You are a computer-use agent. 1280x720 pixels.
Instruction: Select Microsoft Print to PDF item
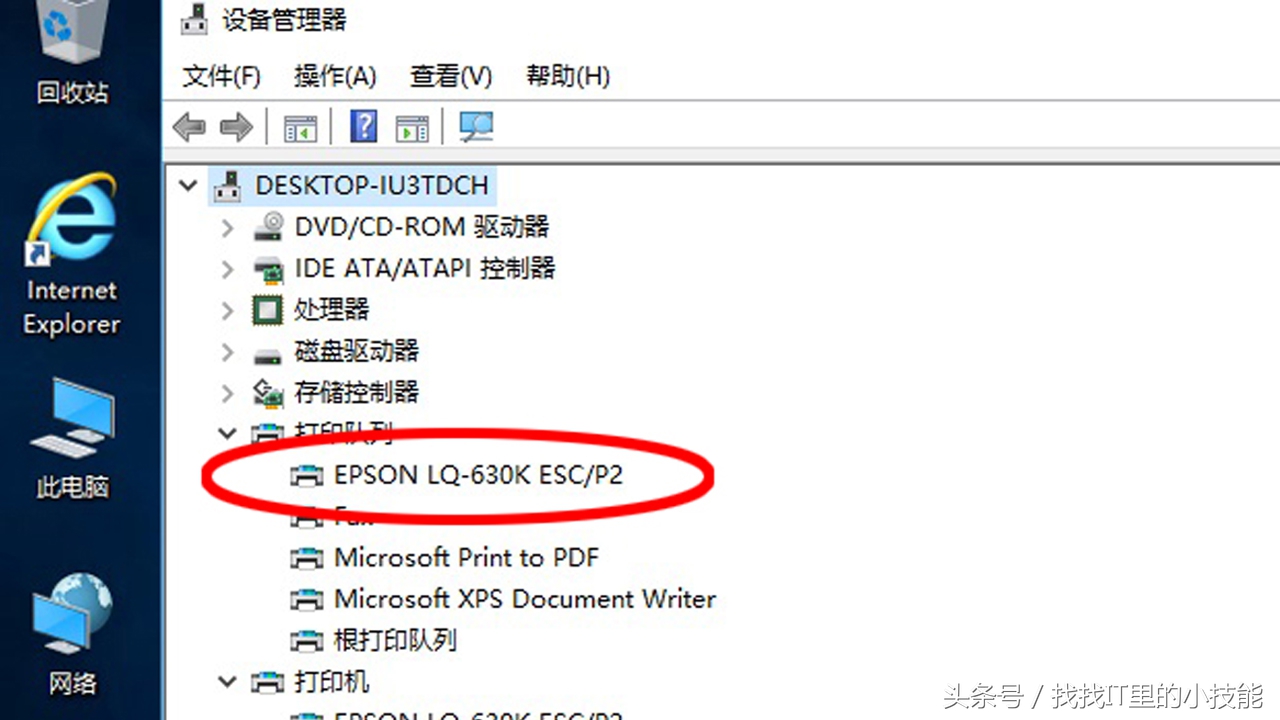466,557
